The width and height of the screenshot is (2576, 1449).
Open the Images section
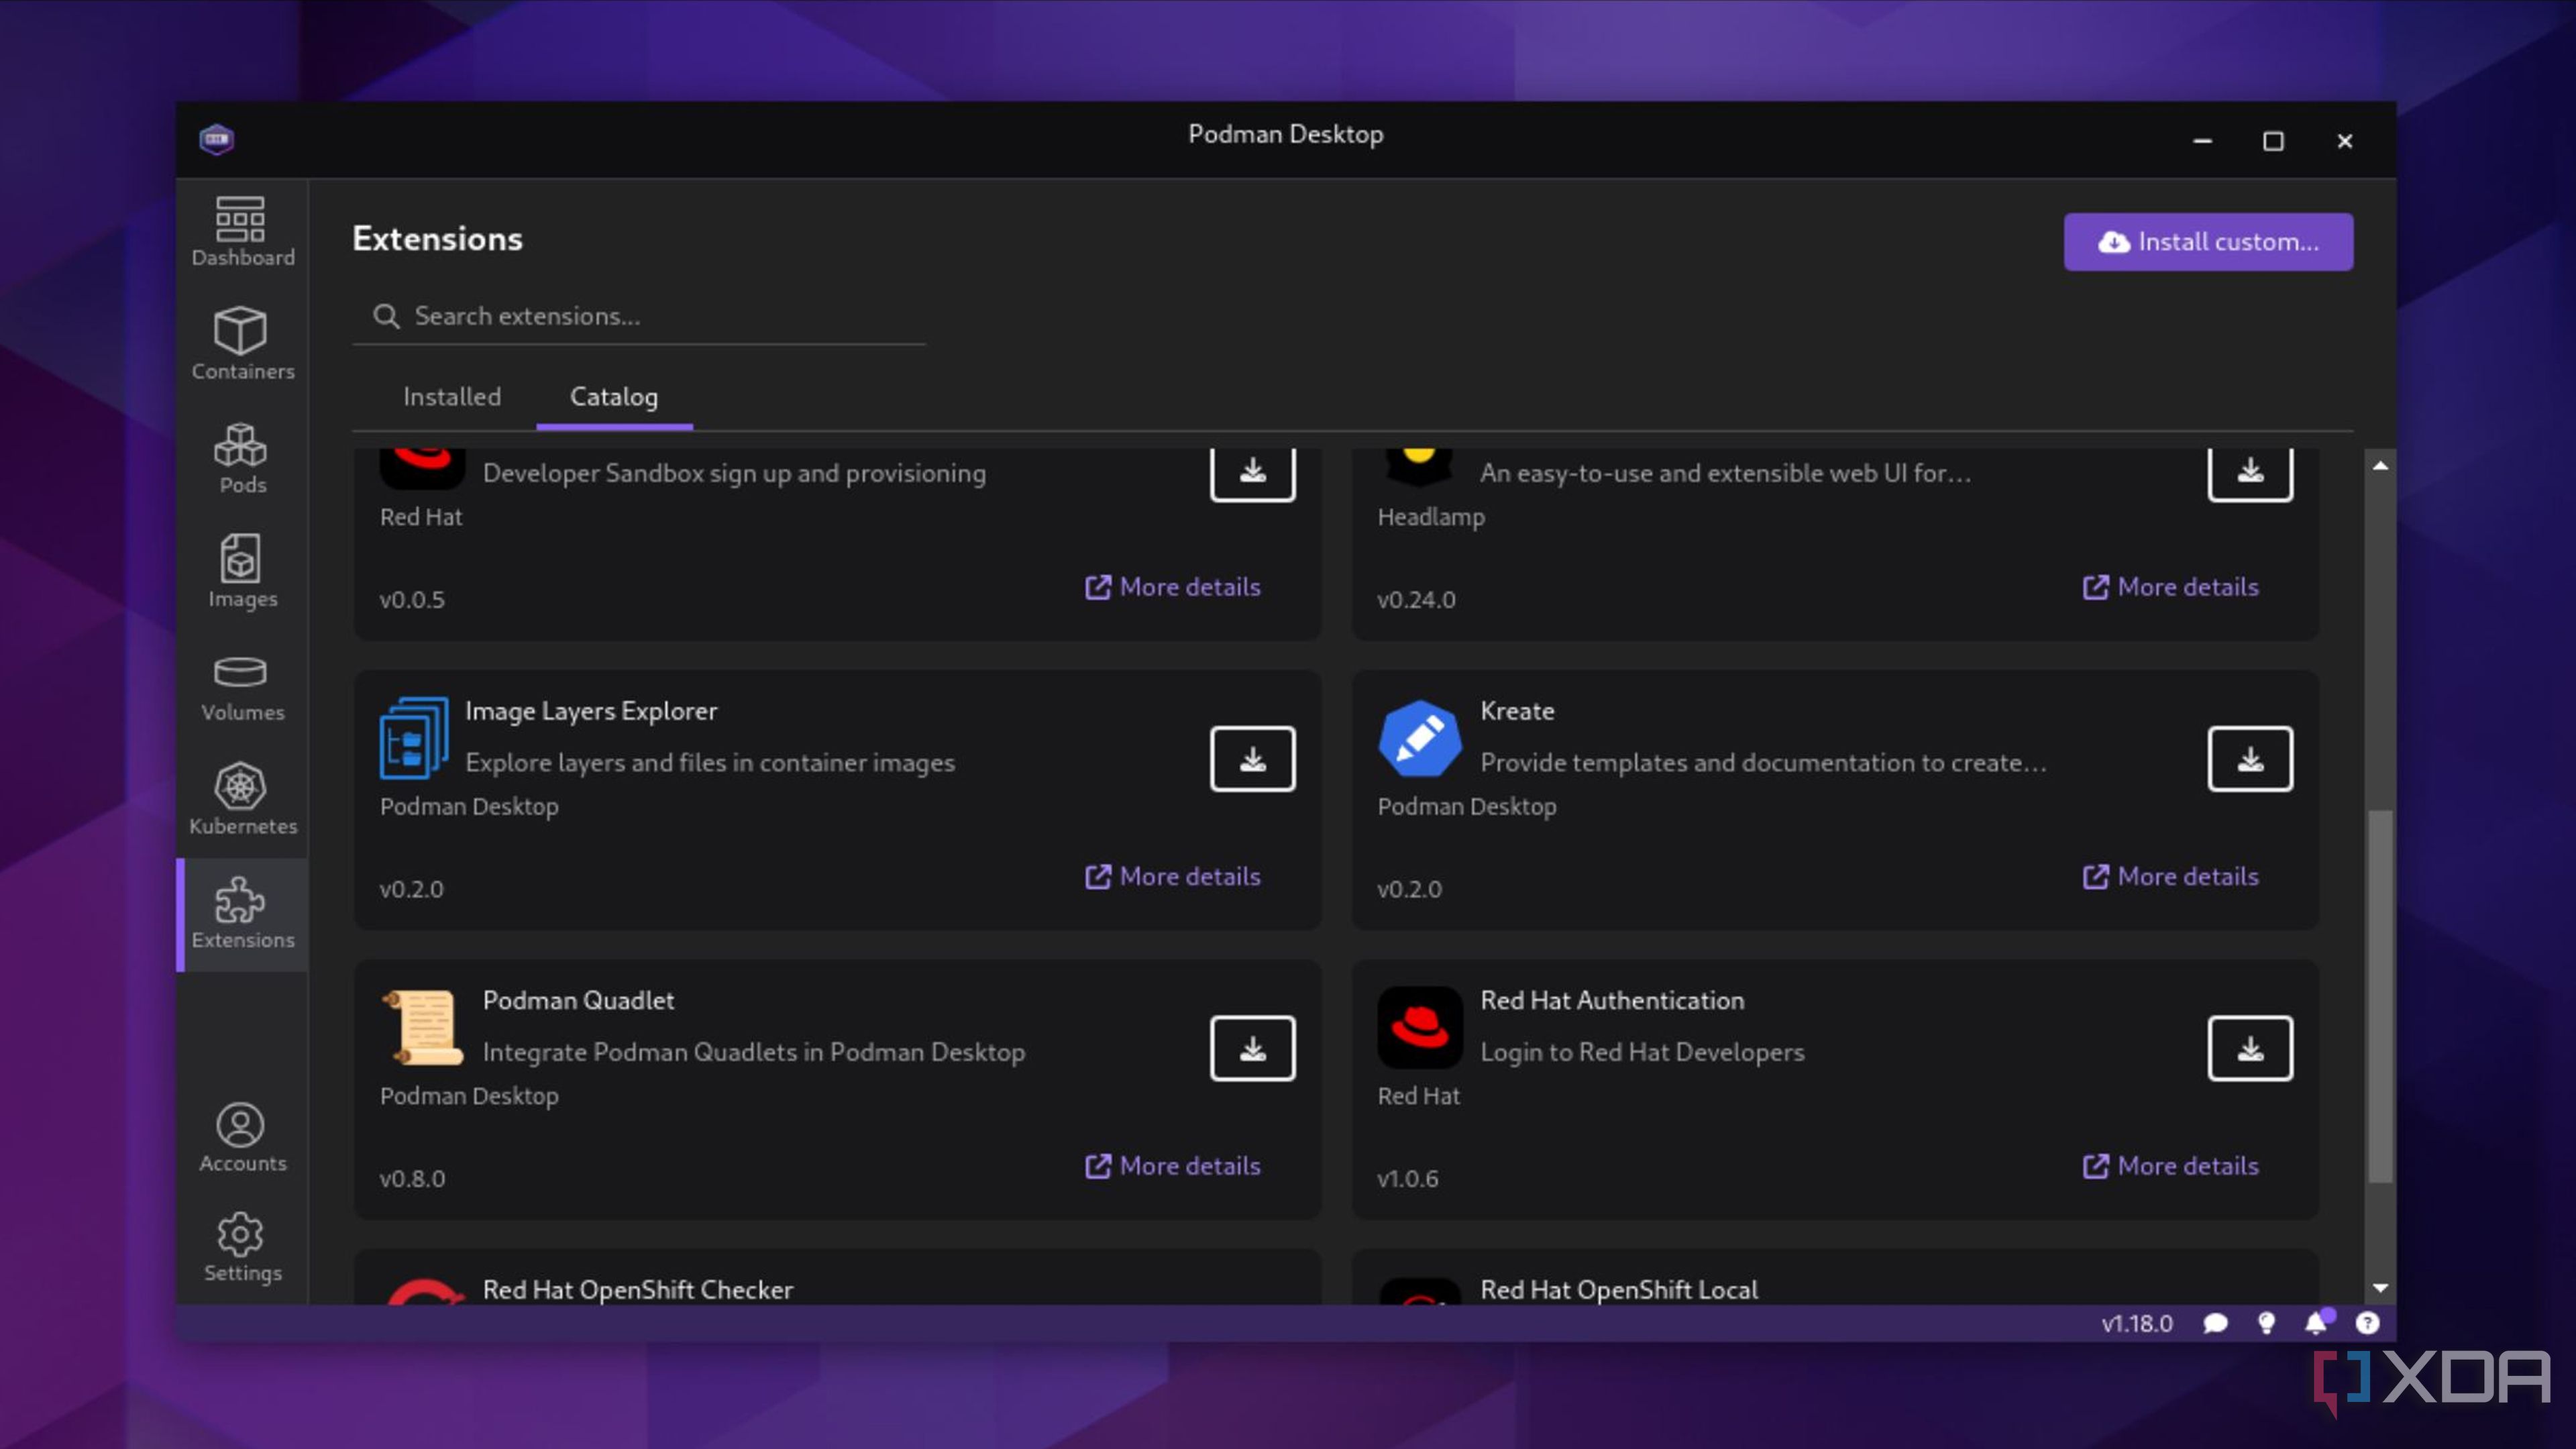[242, 572]
